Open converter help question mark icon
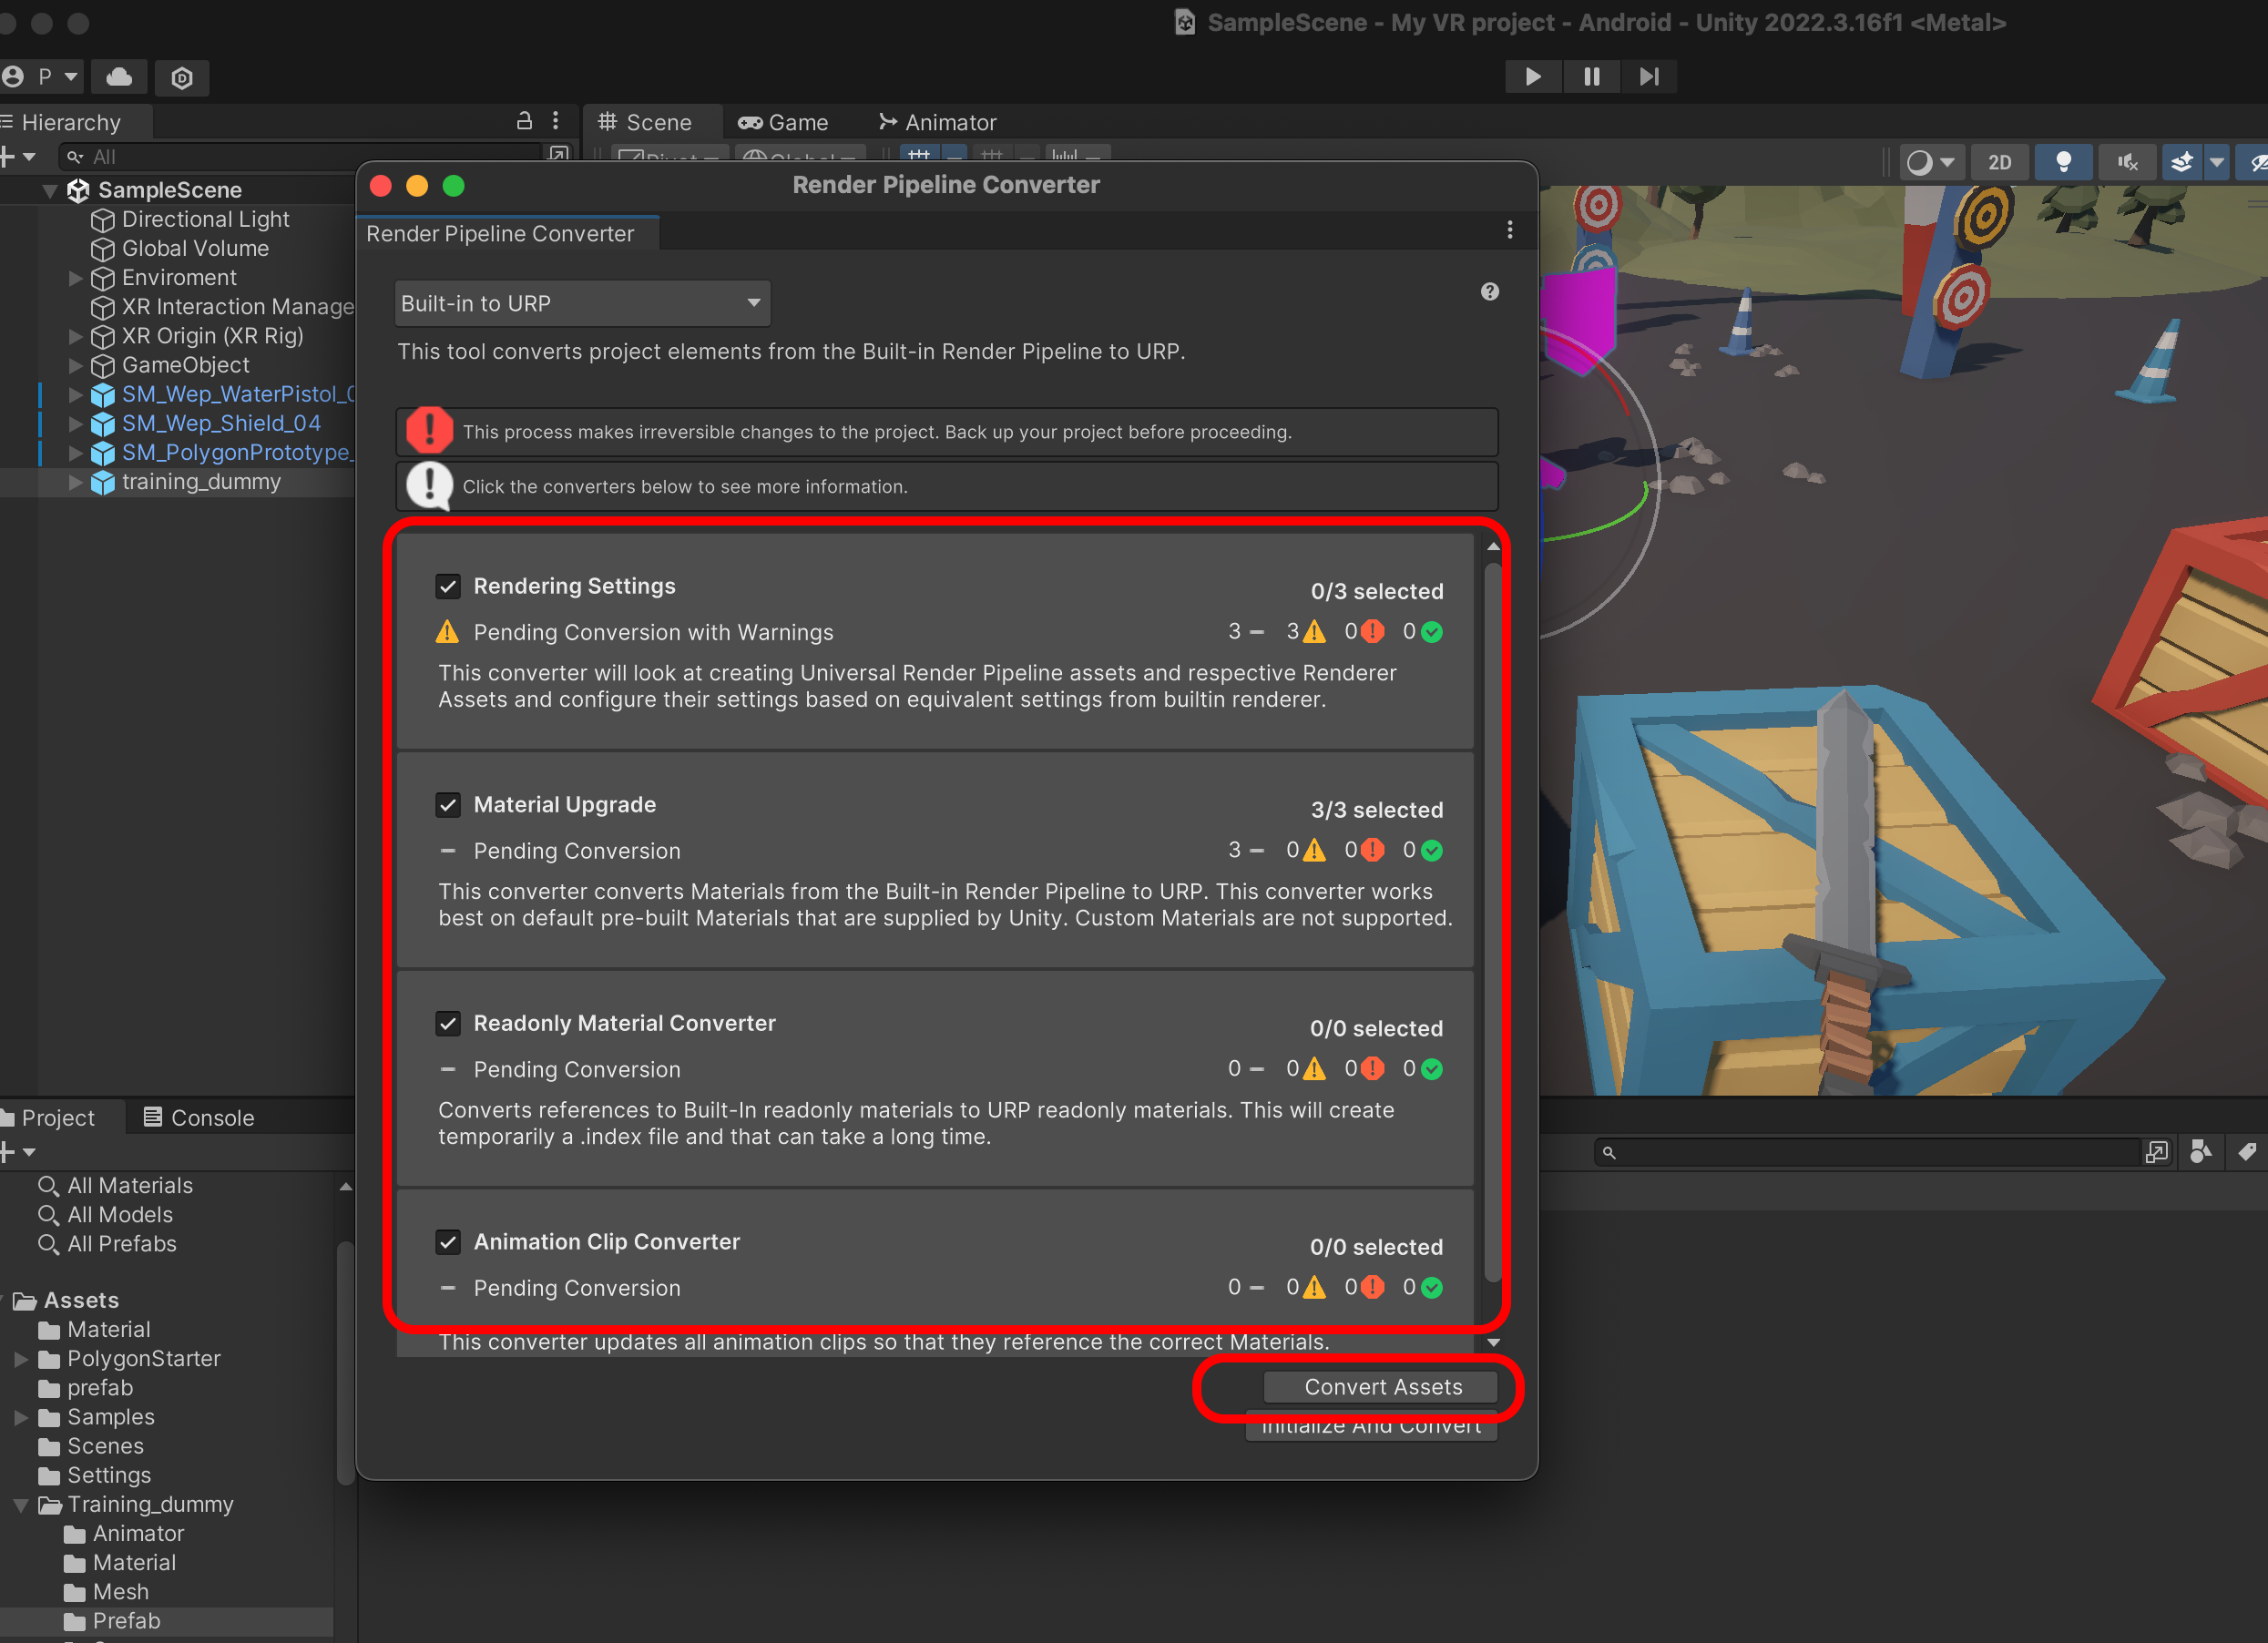The height and width of the screenshot is (1643, 2268). click(1489, 291)
